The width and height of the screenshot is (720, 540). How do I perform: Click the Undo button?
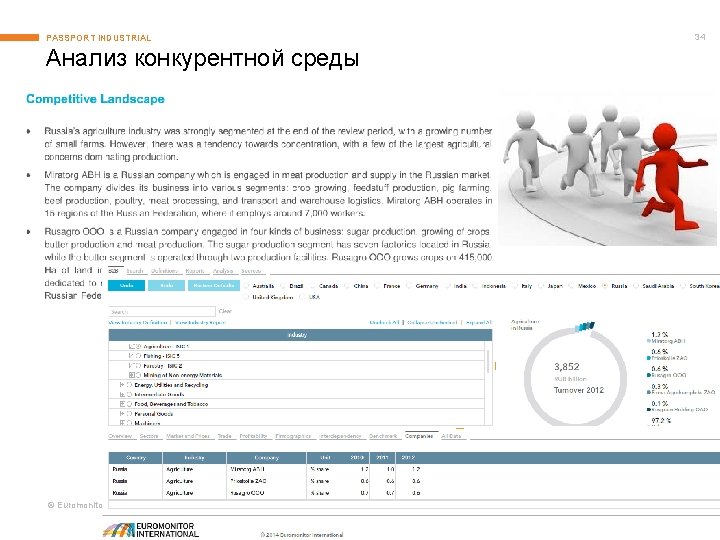pyautogui.click(x=126, y=286)
